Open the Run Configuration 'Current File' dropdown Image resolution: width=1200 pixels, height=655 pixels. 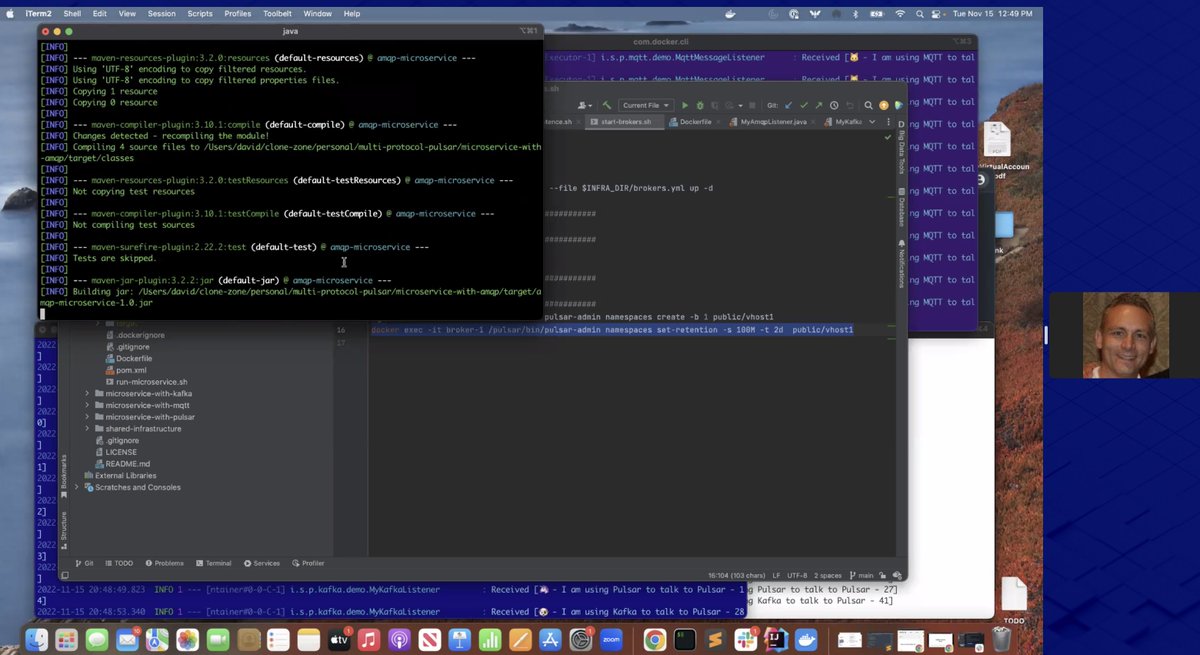646,105
